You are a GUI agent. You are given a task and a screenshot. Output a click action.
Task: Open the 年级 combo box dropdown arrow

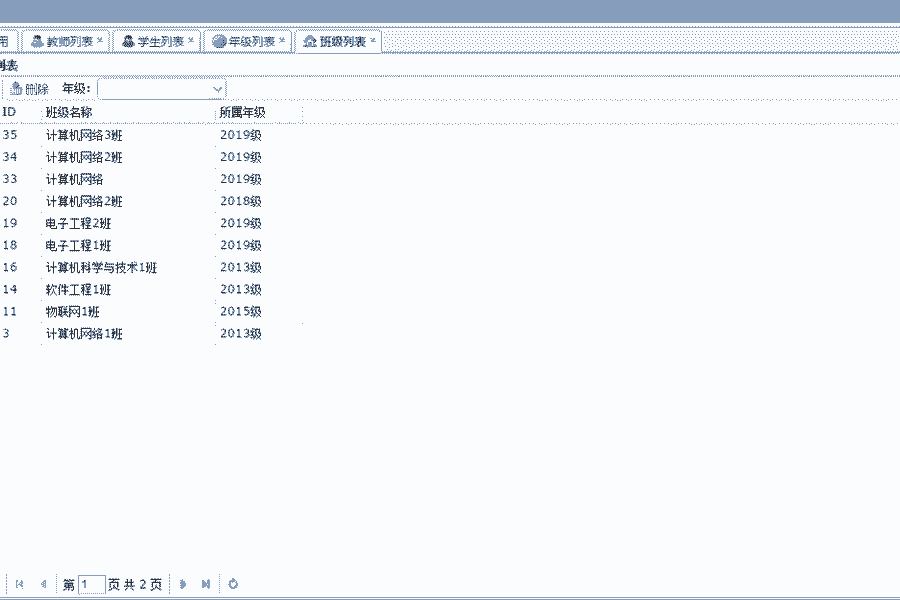point(217,89)
